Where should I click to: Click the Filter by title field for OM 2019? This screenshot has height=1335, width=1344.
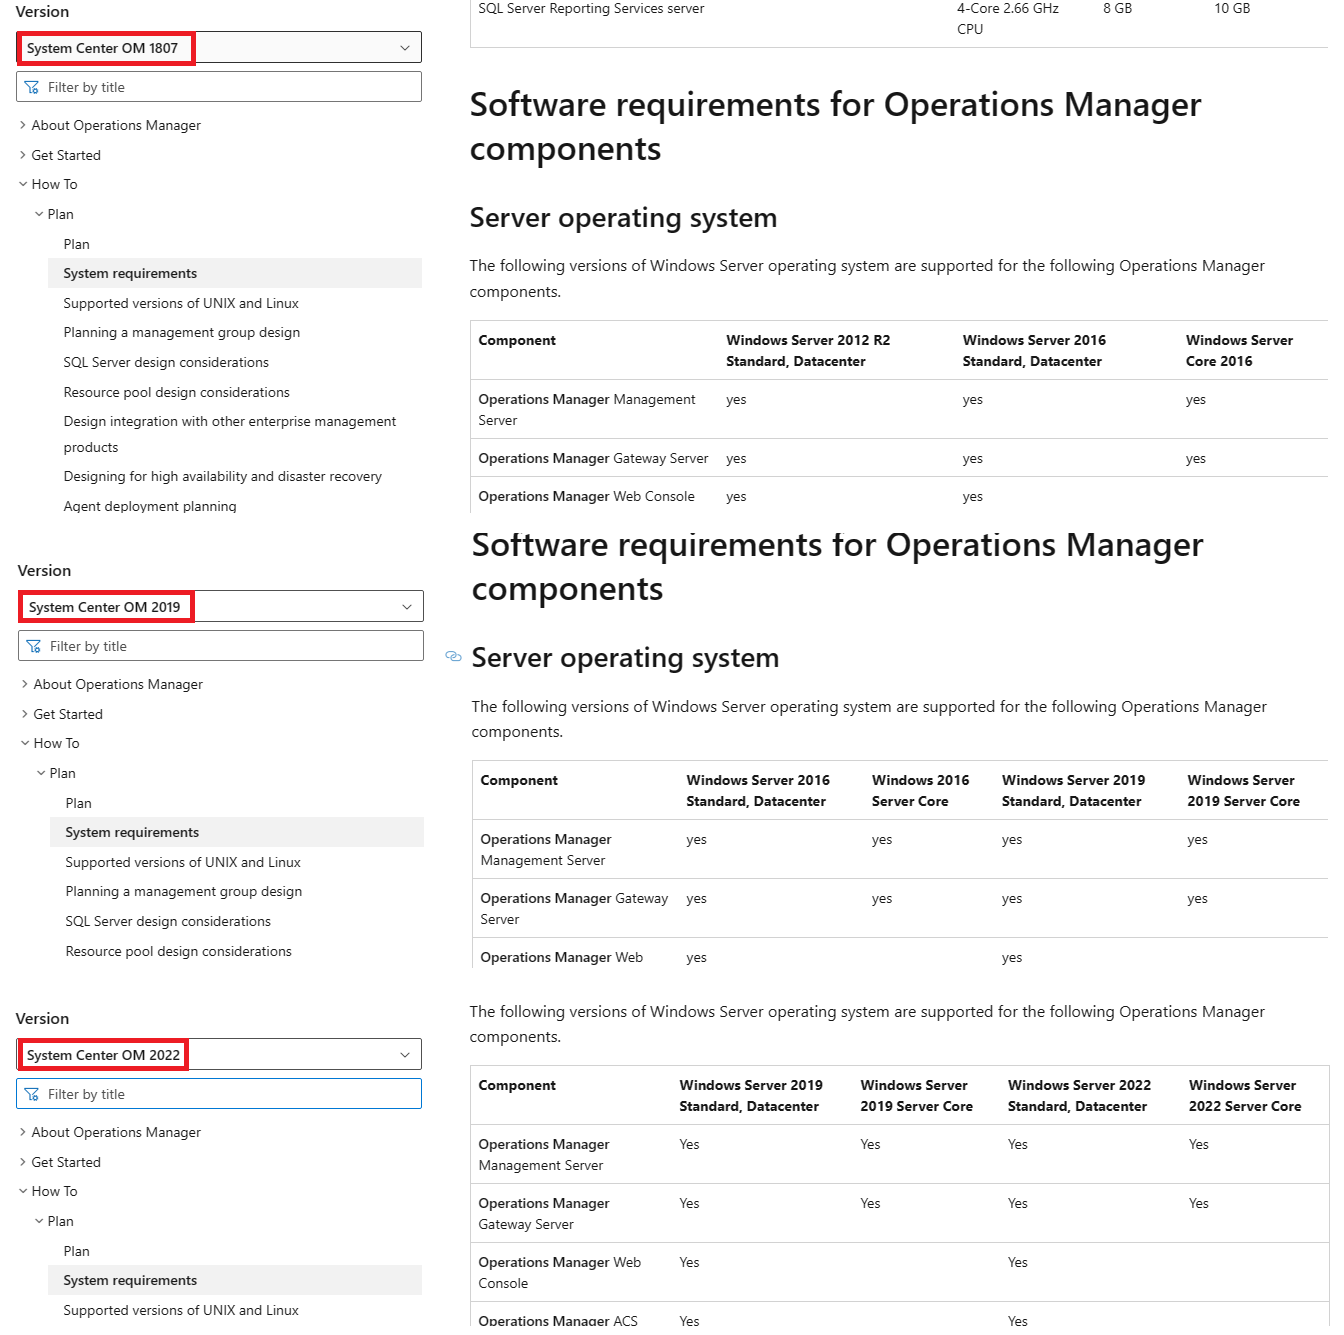tap(221, 646)
